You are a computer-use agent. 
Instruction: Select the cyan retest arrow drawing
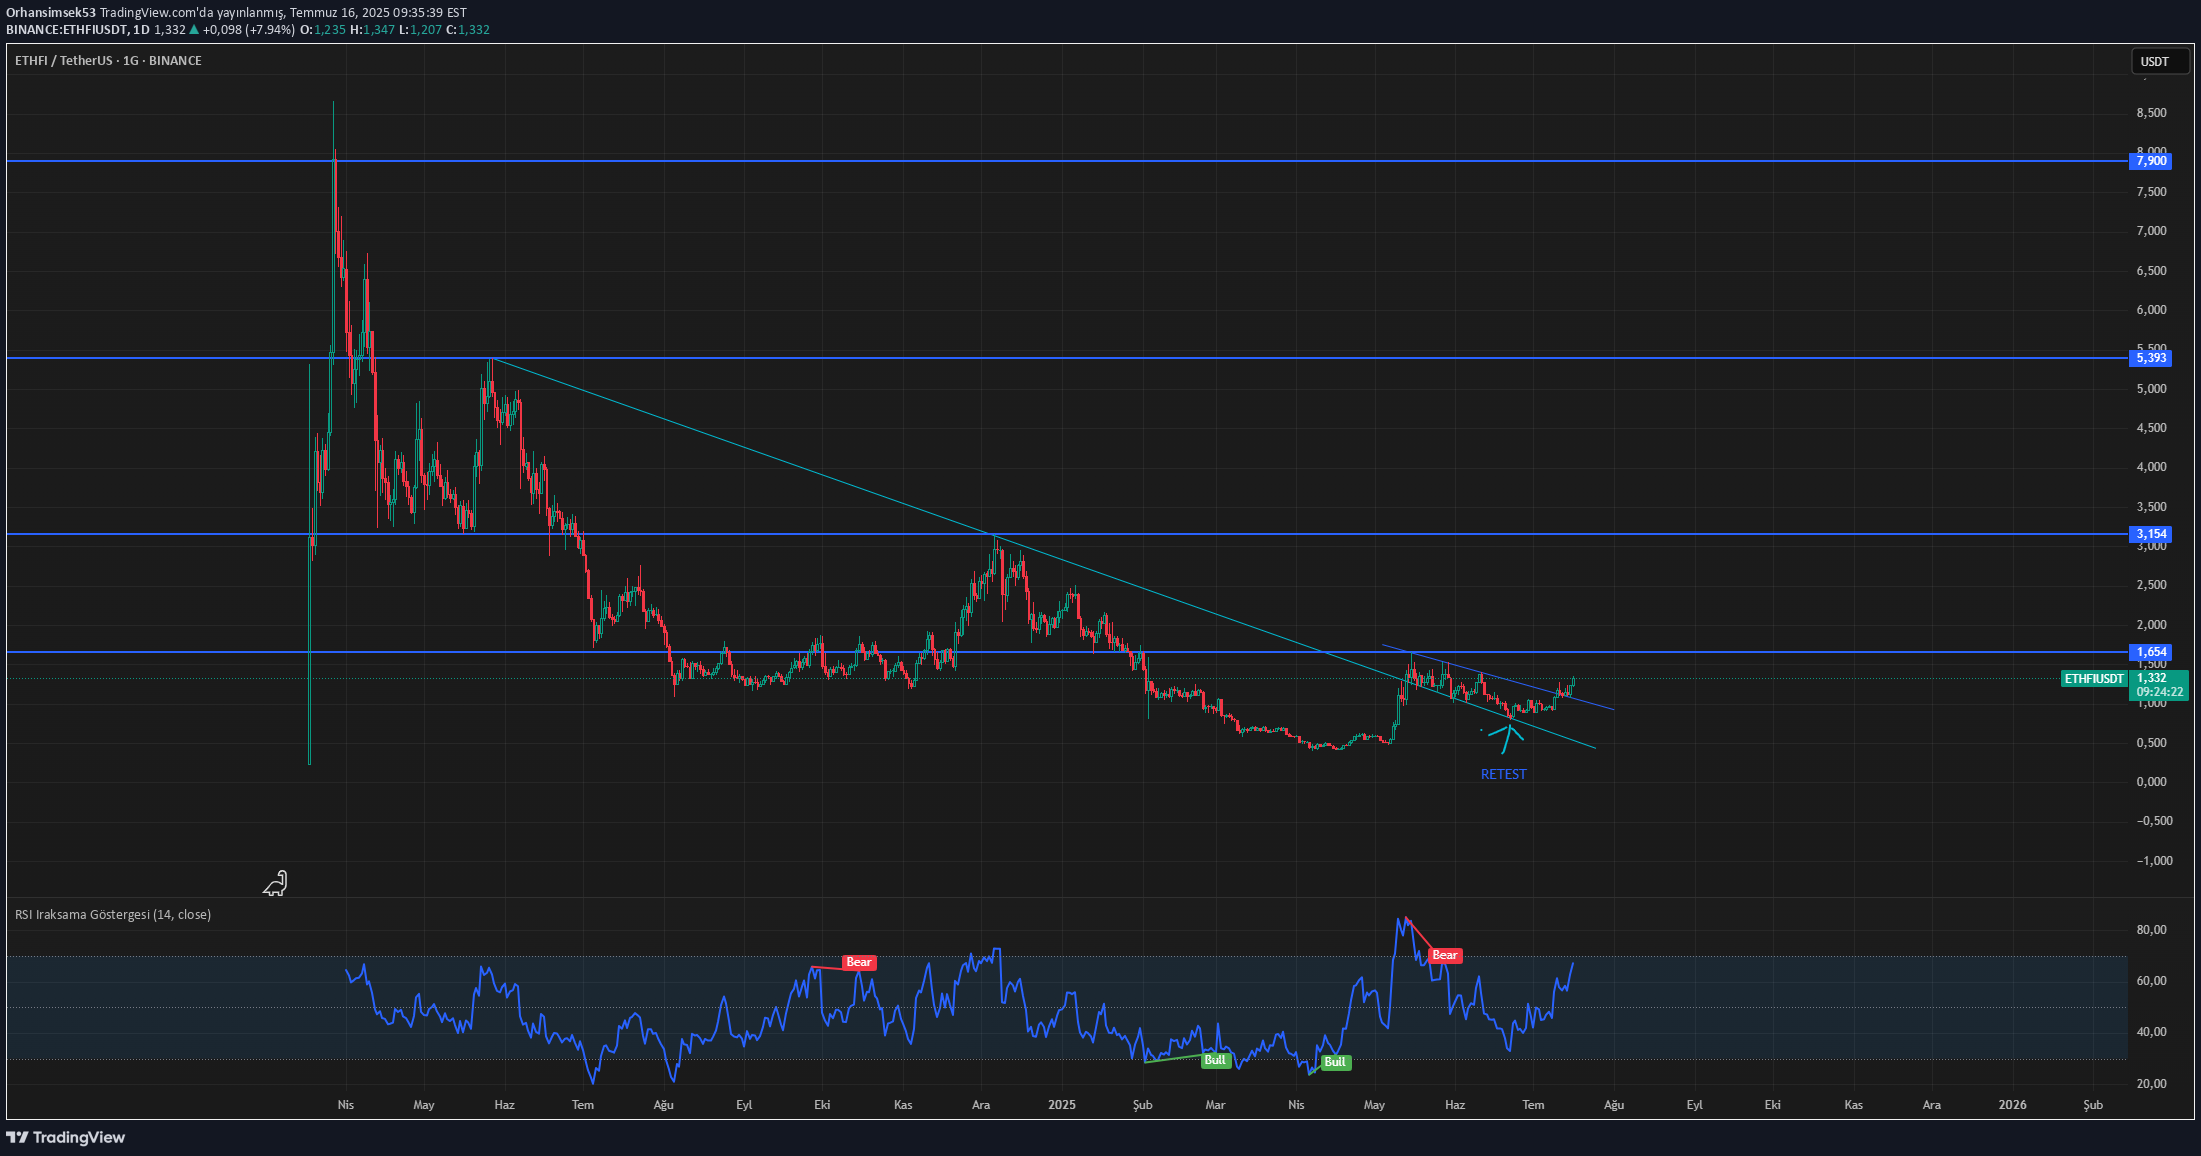(x=1506, y=737)
